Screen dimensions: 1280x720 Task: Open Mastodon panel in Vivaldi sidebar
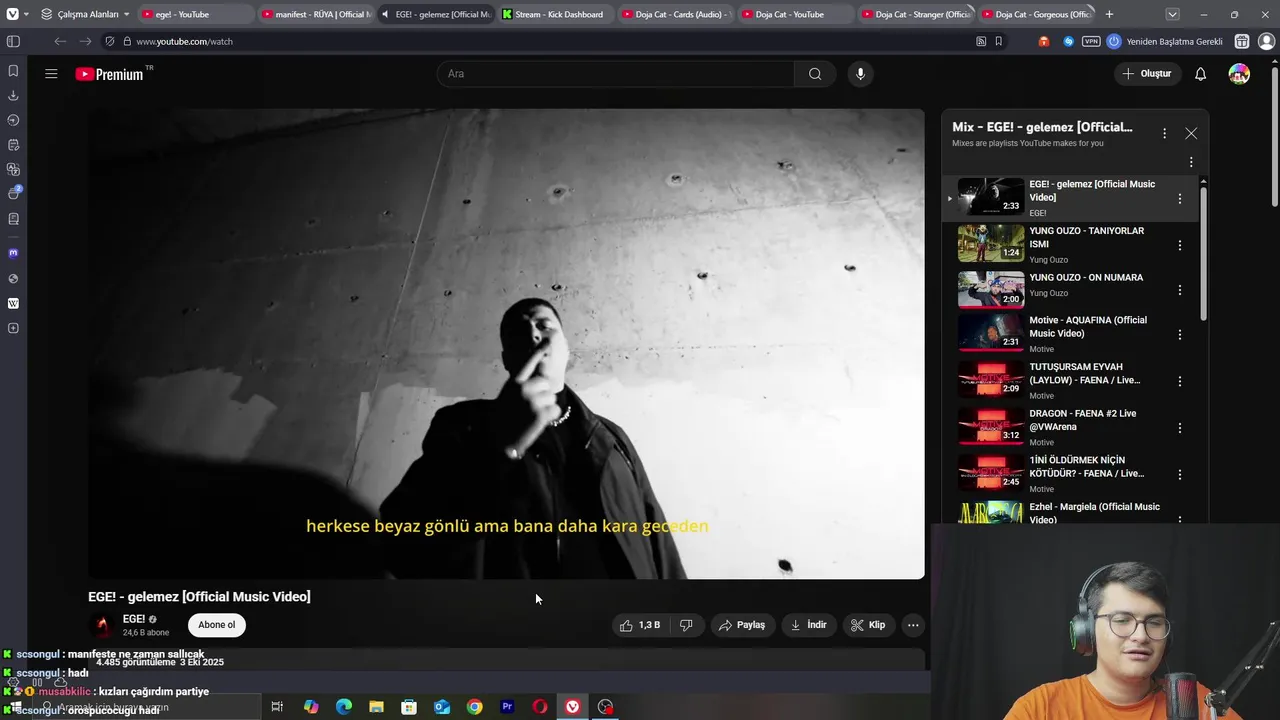tap(13, 253)
